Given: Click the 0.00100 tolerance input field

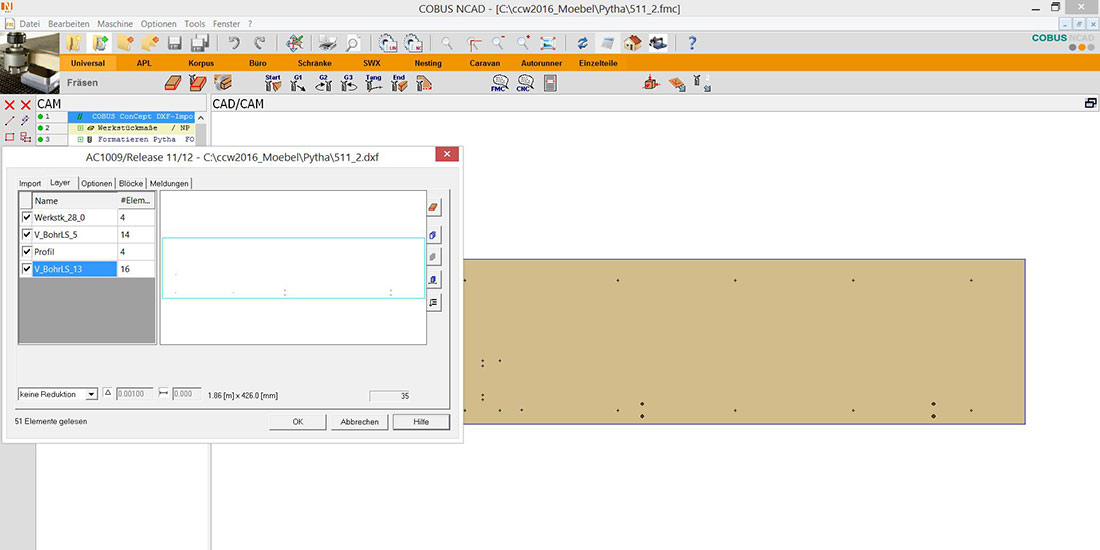Looking at the screenshot, I should point(133,394).
